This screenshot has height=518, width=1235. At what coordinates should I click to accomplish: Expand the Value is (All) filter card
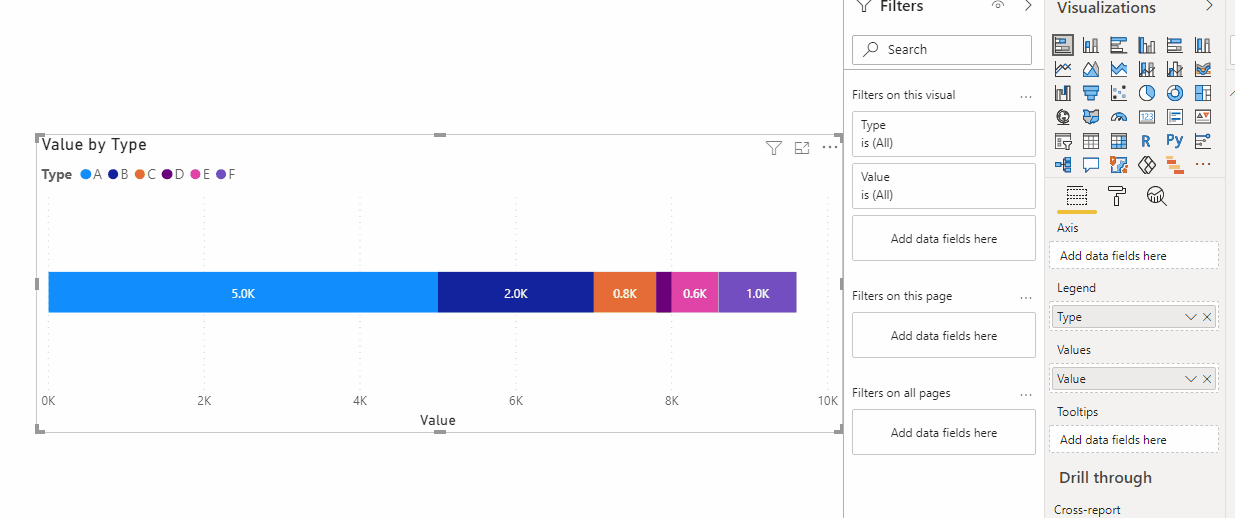click(x=944, y=186)
